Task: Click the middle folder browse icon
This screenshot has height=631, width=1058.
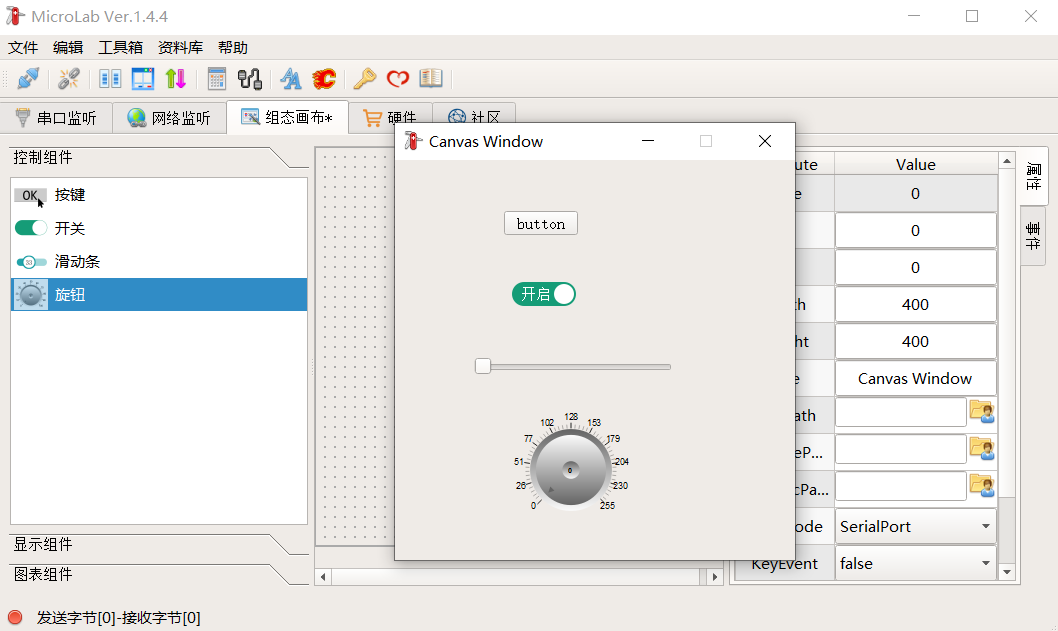Action: [982, 448]
